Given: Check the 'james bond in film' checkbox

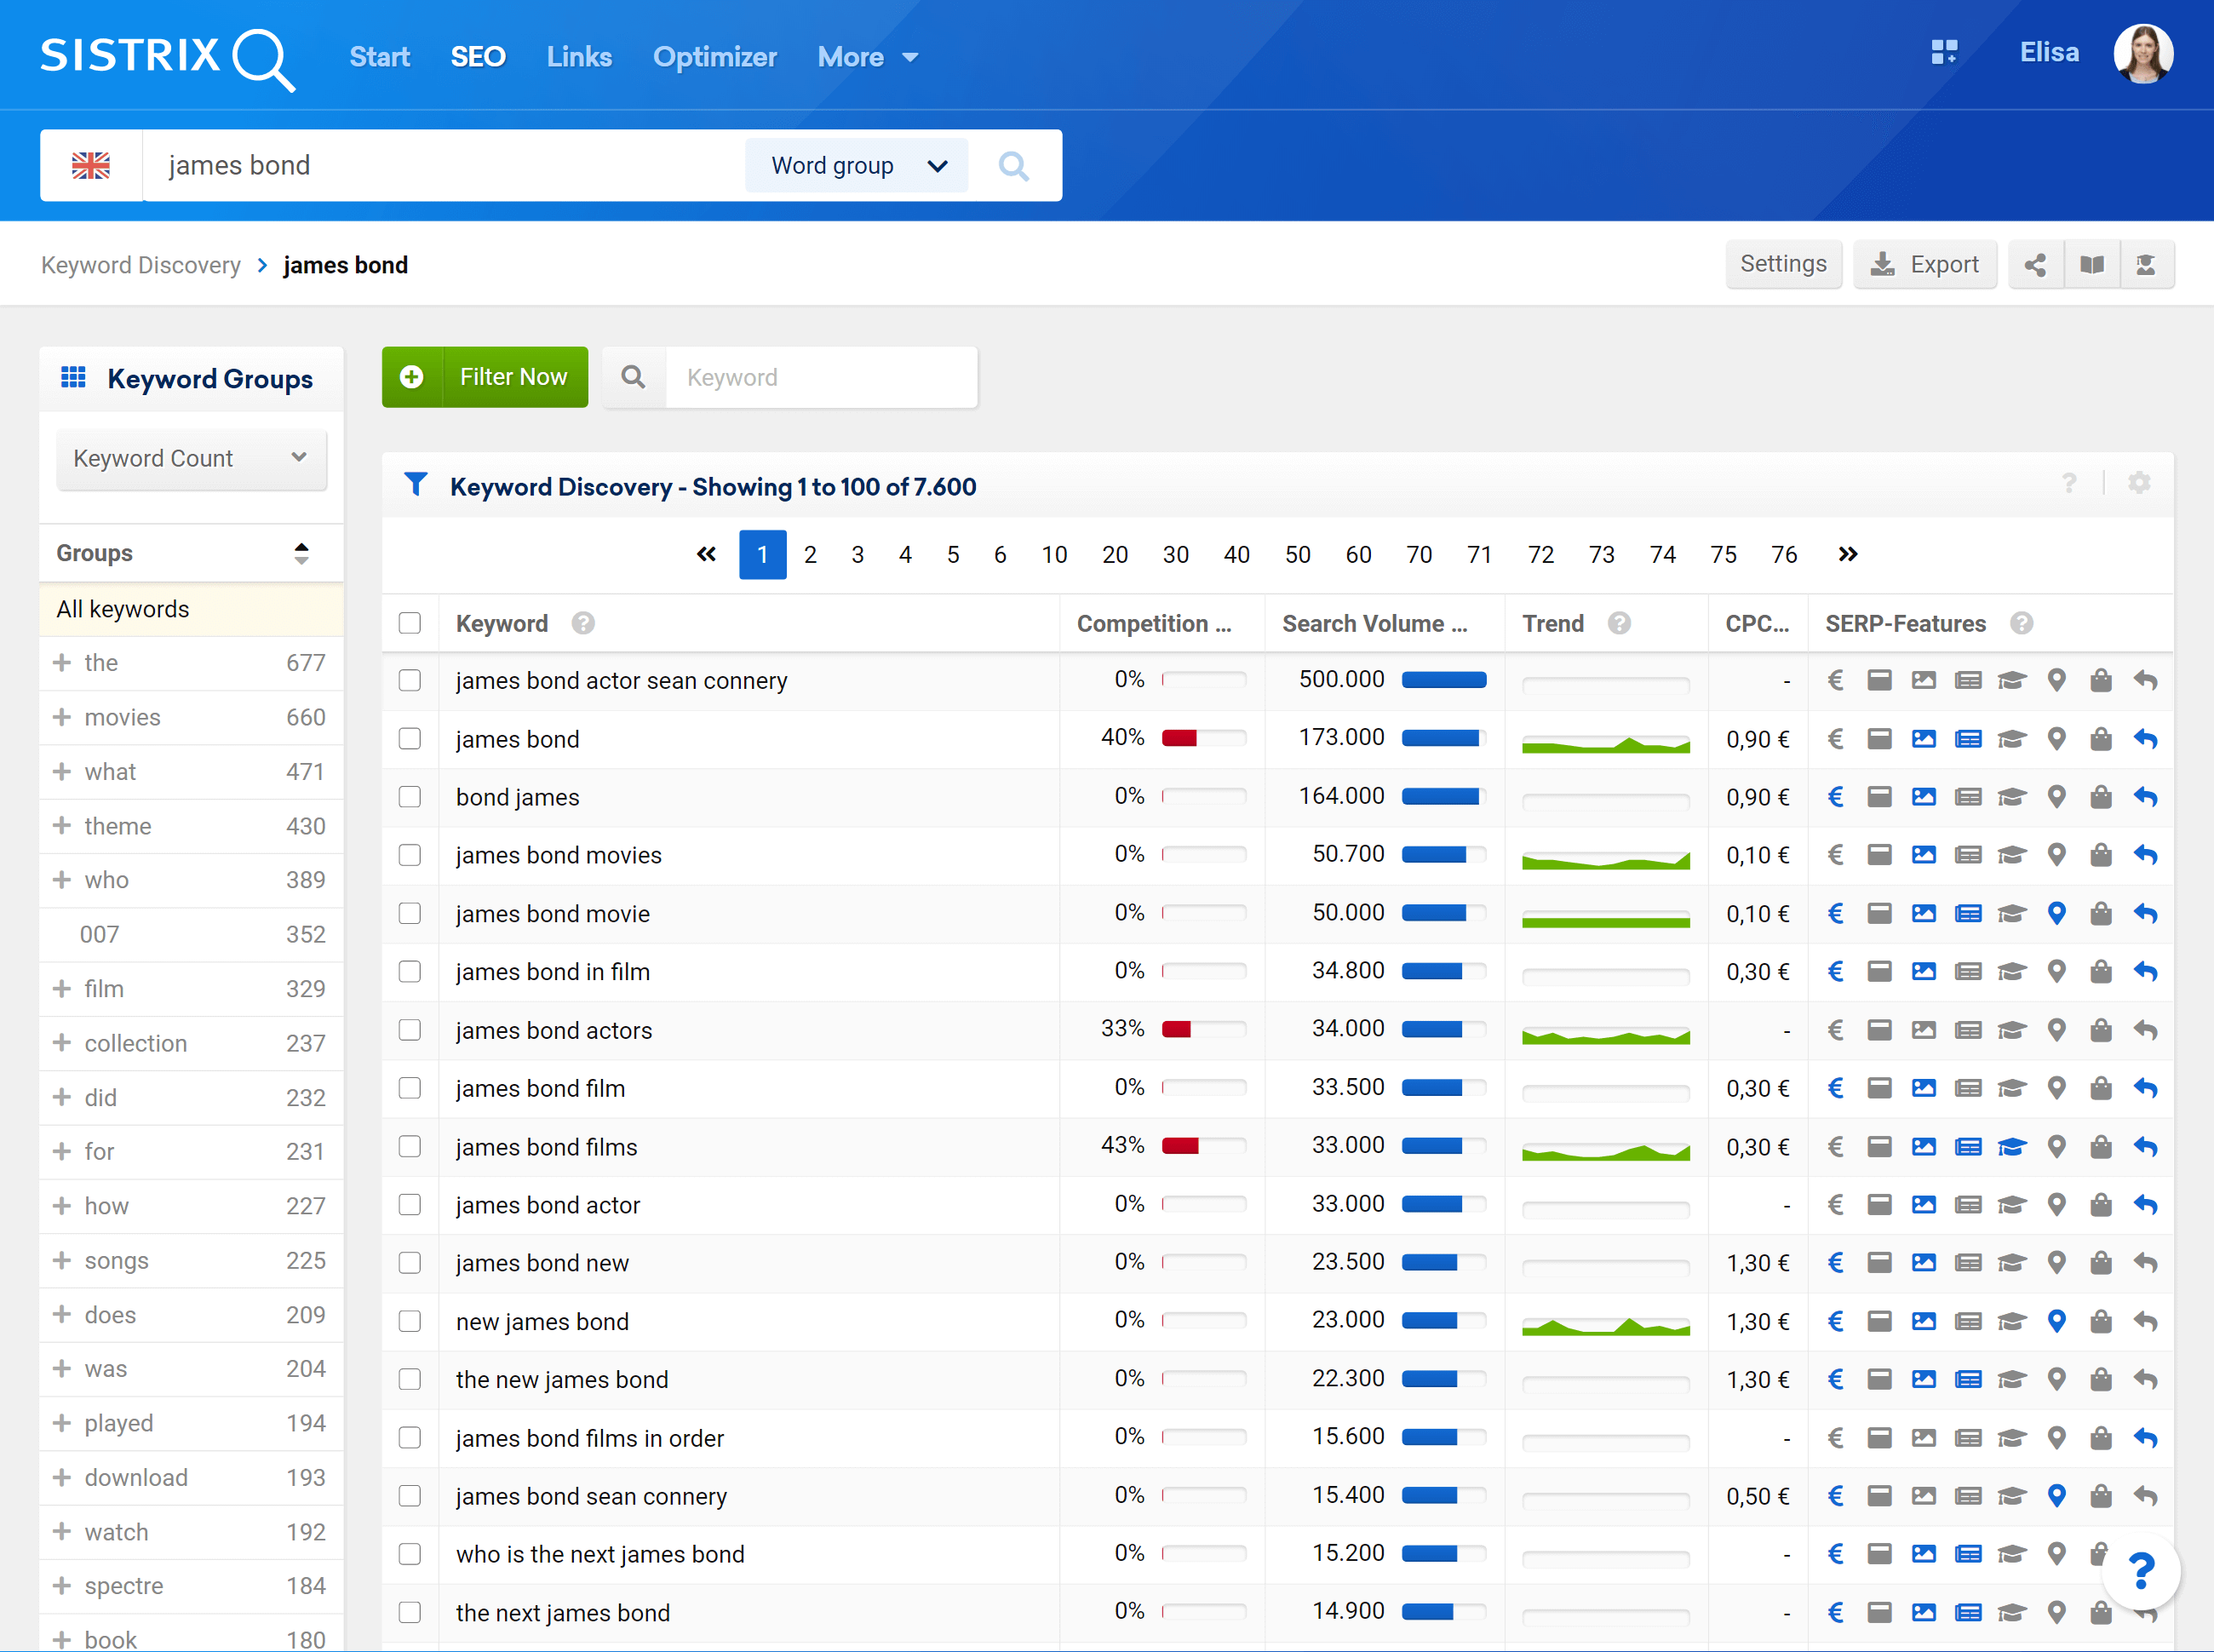Looking at the screenshot, I should [410, 972].
